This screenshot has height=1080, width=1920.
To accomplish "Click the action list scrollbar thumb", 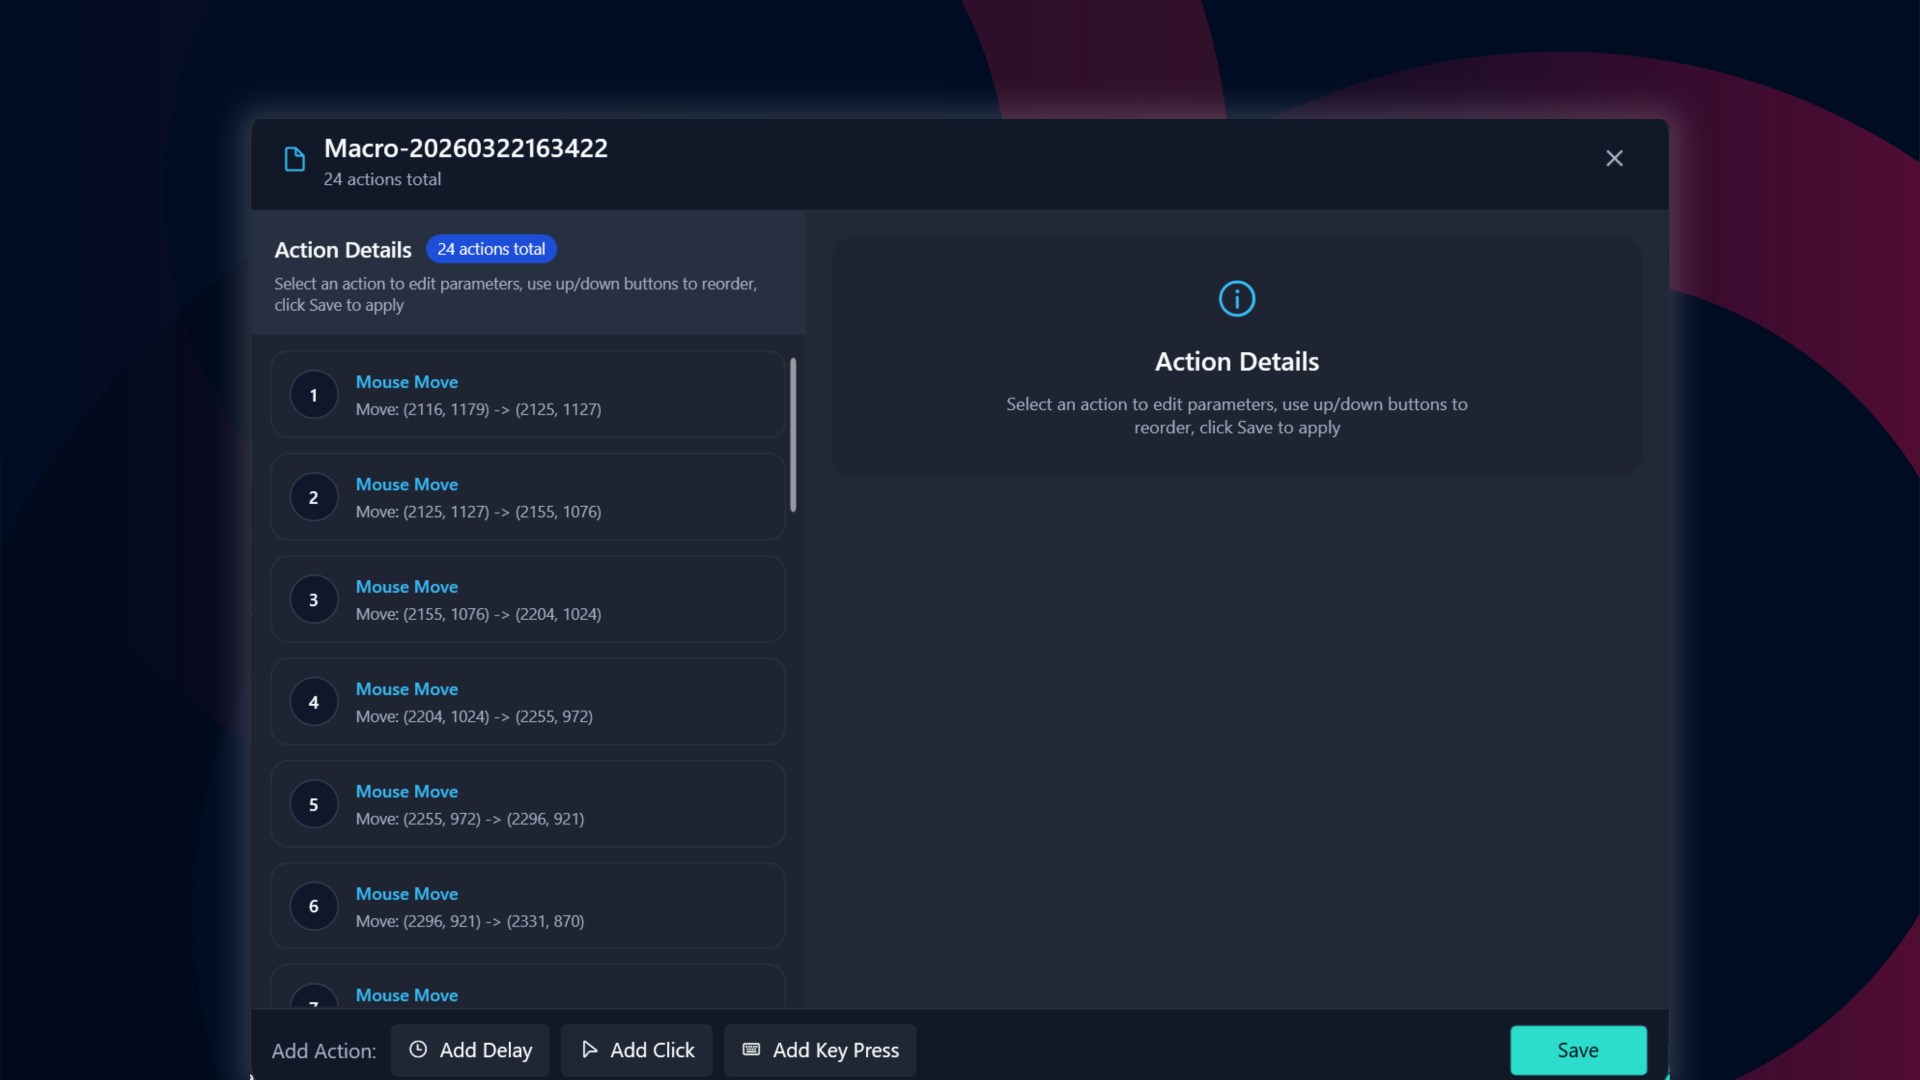I will pyautogui.click(x=793, y=435).
